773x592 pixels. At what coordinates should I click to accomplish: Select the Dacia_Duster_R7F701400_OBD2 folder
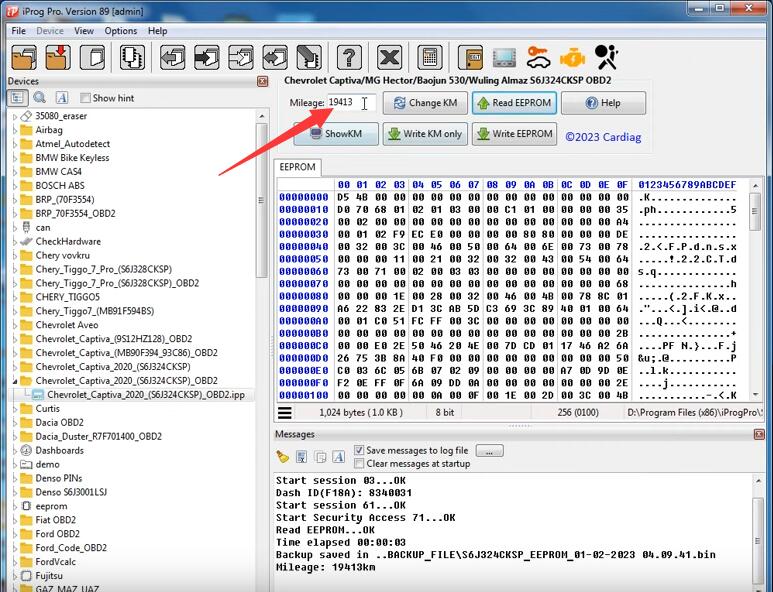pyautogui.click(x=99, y=437)
